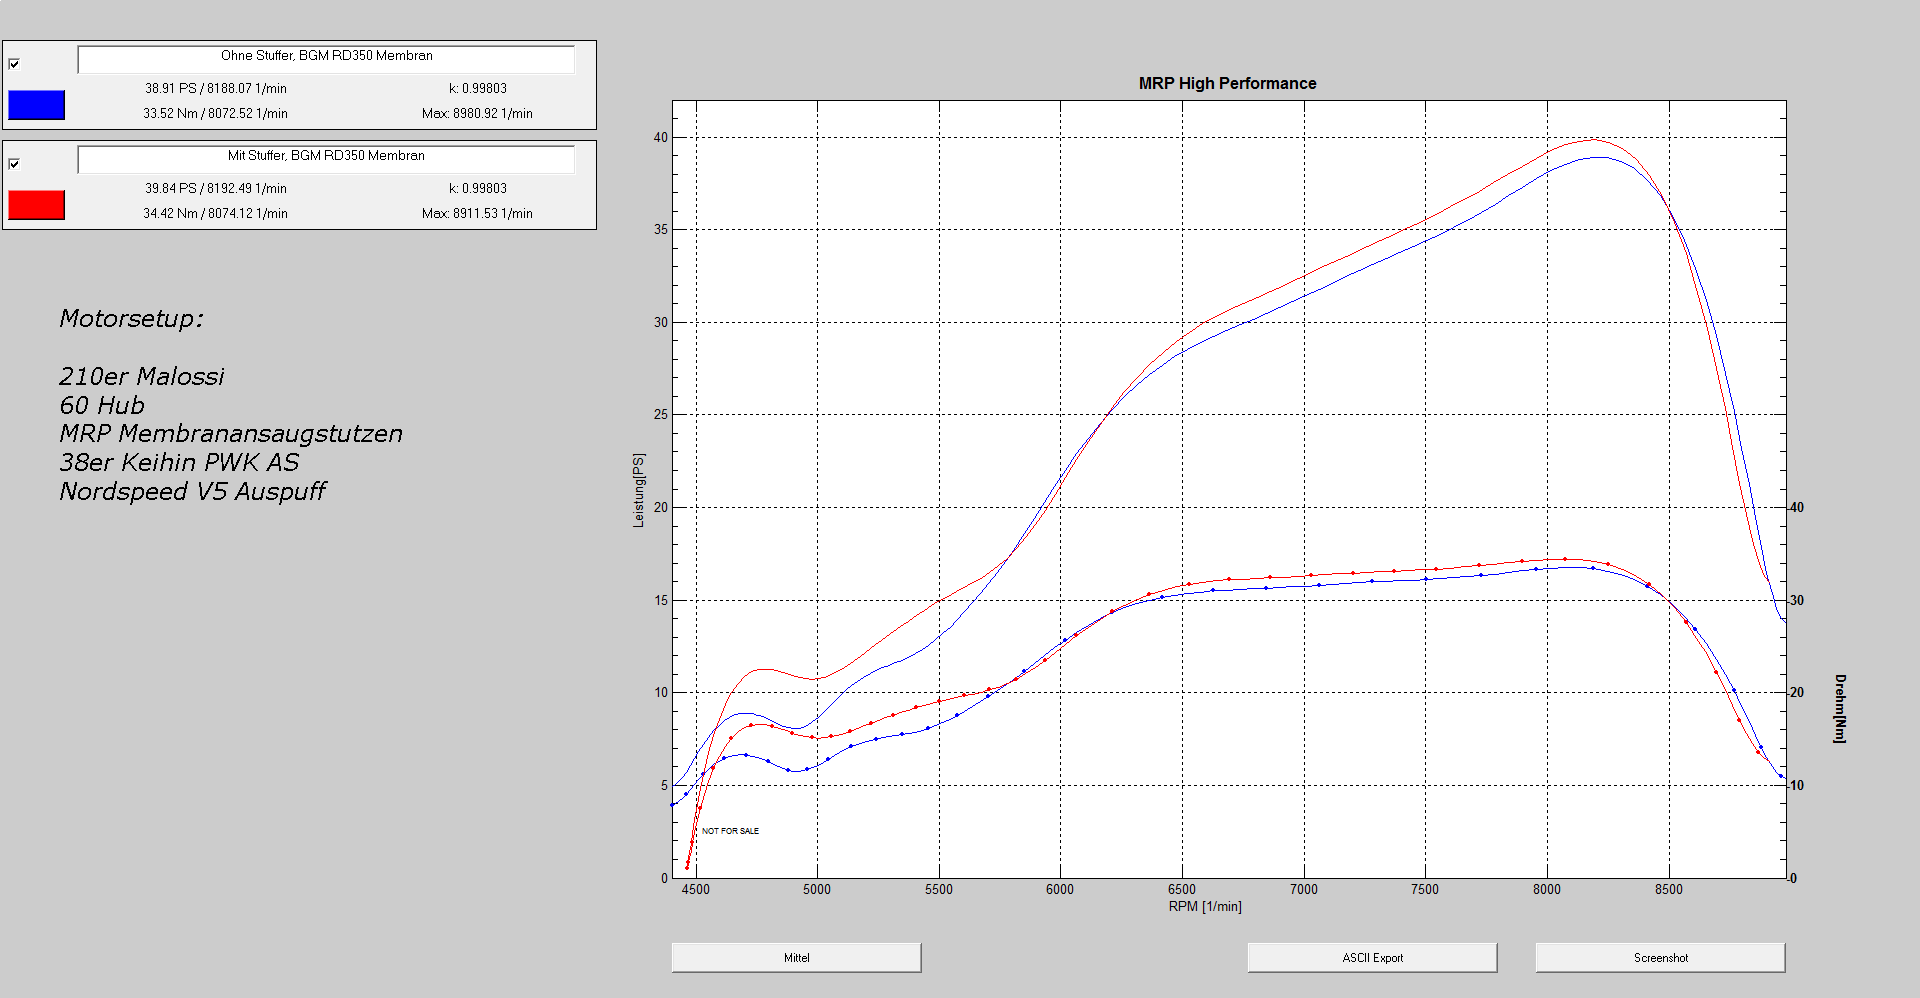The image size is (1920, 998).
Task: Toggle the Mit Stuffer run checkbox
Action: tap(14, 164)
